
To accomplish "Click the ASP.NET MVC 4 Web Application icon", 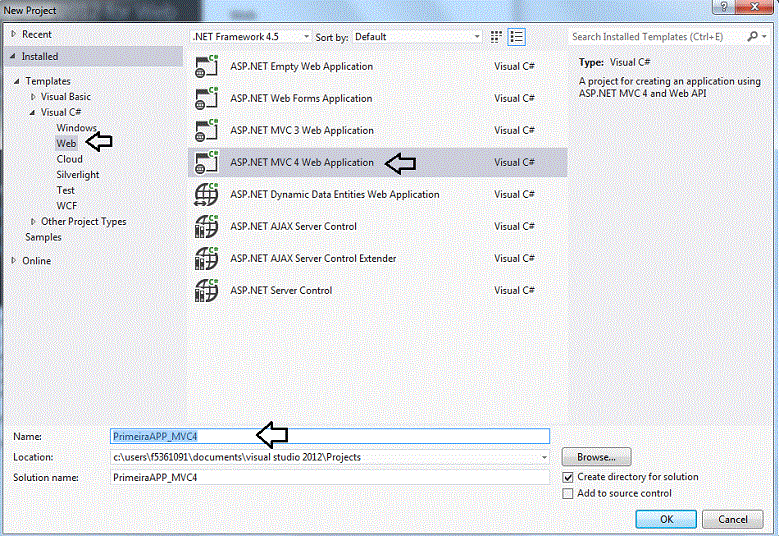I will 206,162.
